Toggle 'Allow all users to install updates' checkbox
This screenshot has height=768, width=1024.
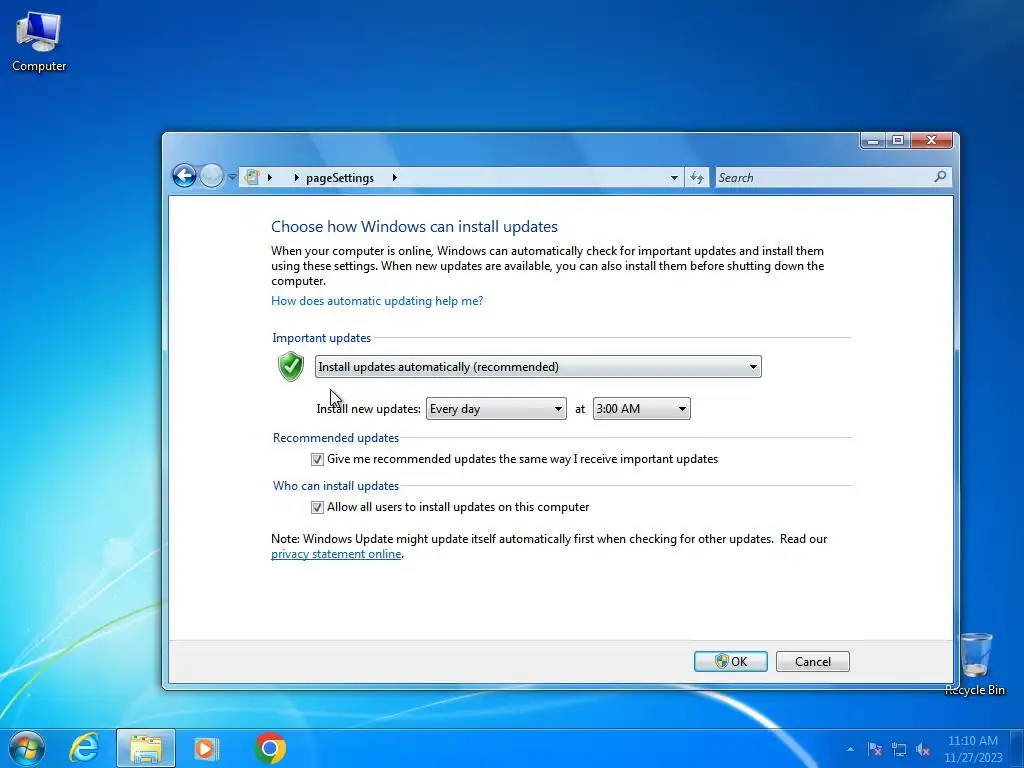tap(317, 507)
